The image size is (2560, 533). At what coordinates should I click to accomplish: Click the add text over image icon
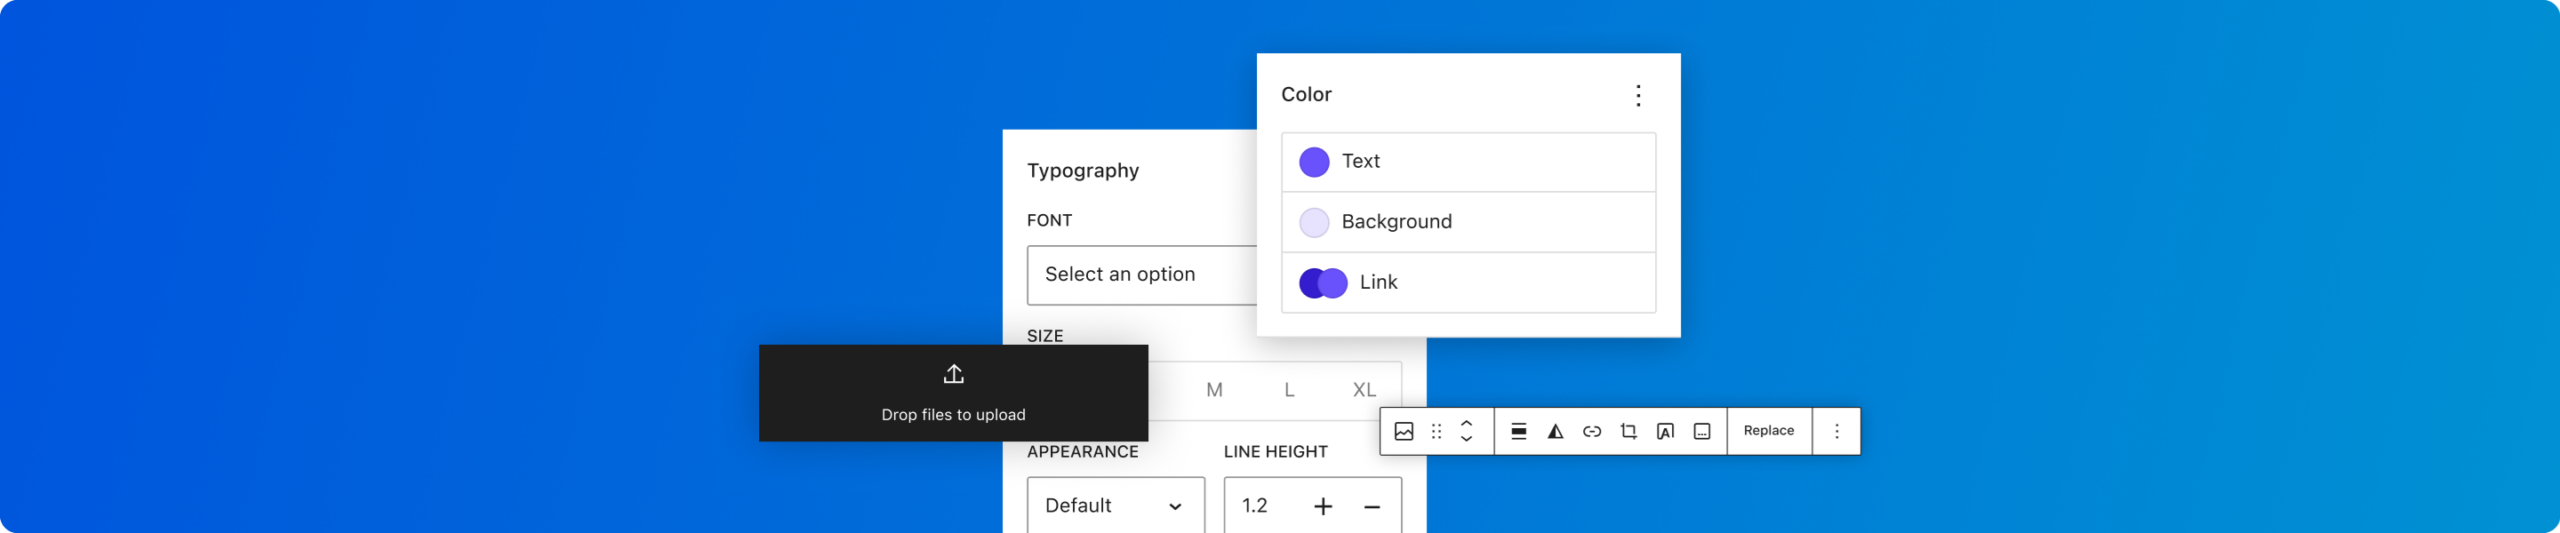(1665, 431)
